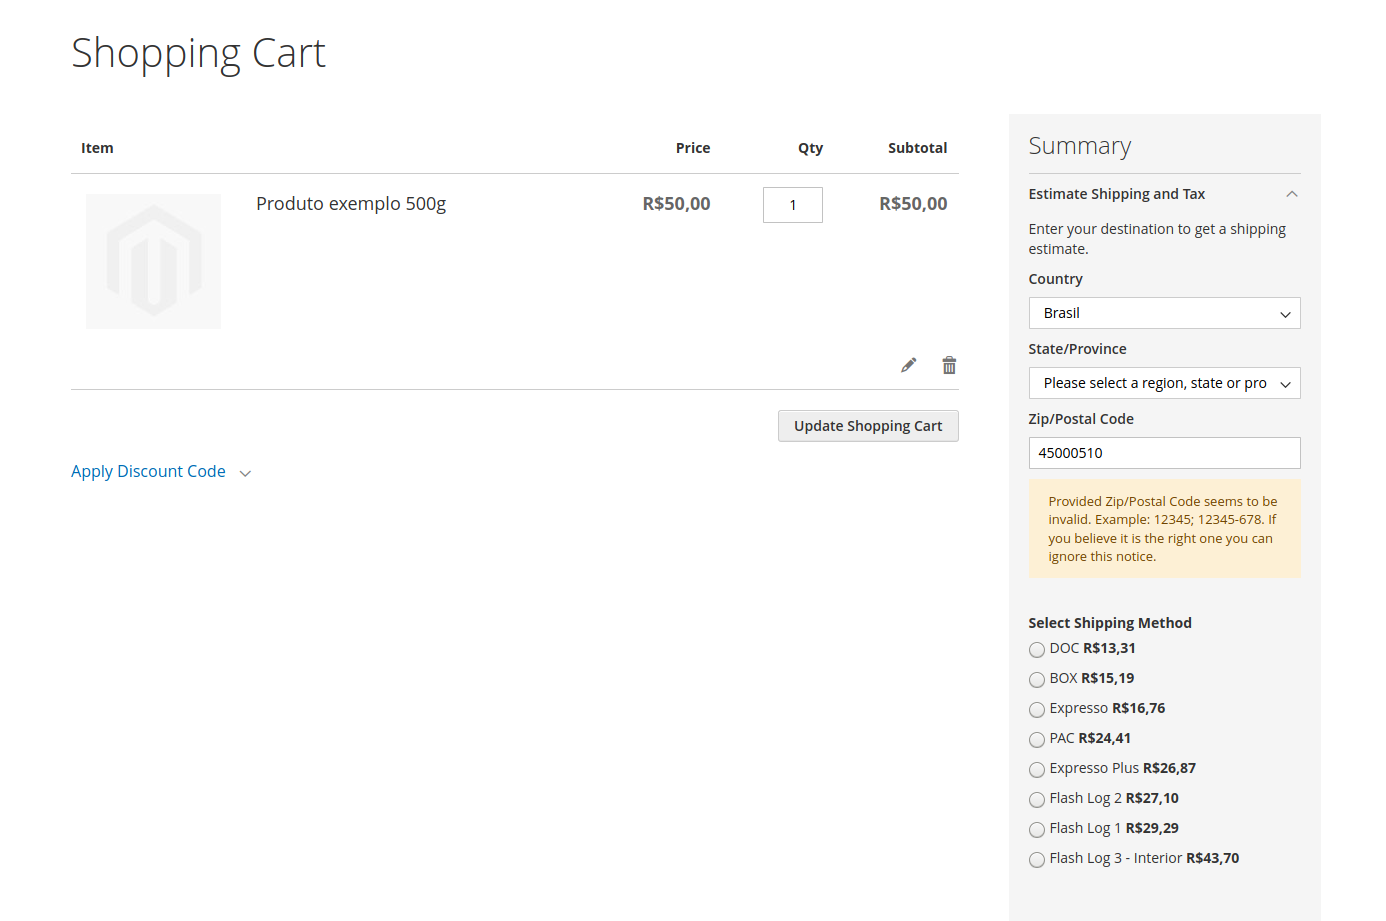1386x921 pixels.
Task: Click the Update Shopping Cart button
Action: tap(868, 426)
